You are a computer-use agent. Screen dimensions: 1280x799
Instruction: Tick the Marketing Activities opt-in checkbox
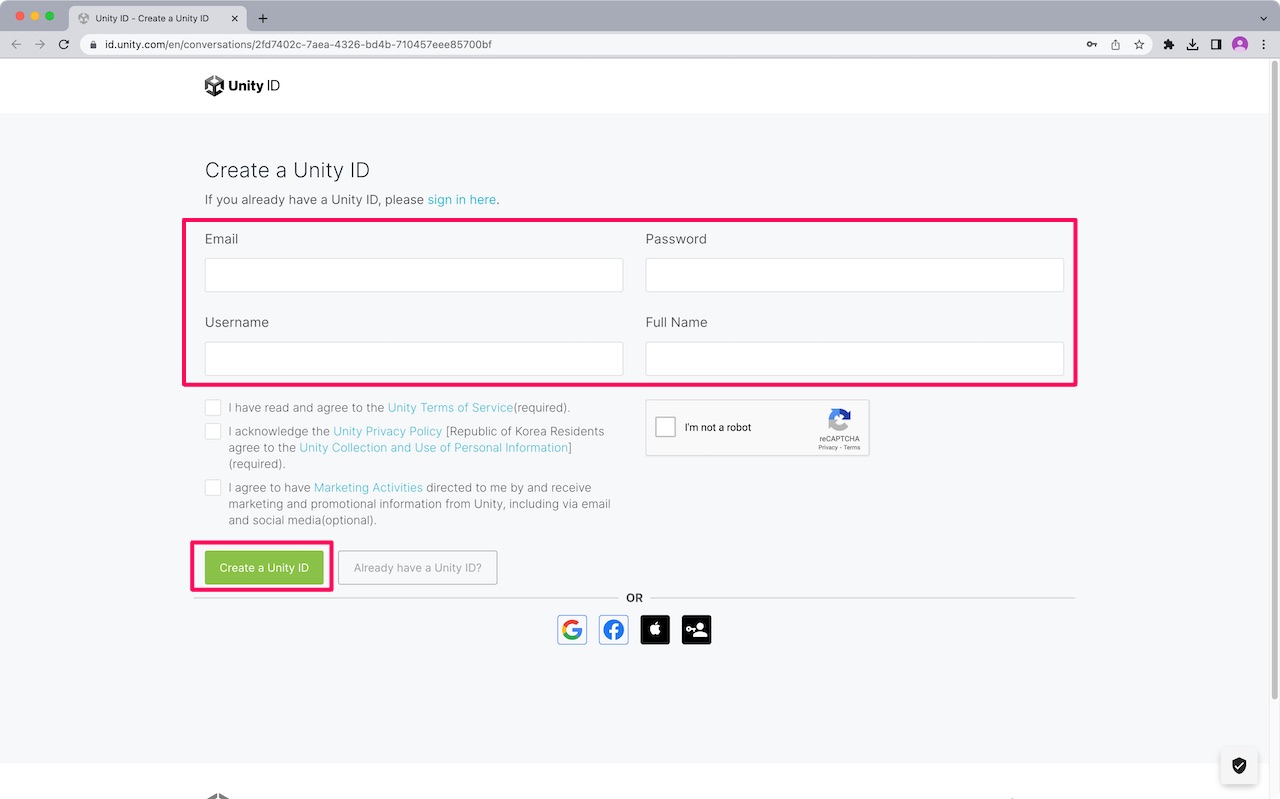click(x=213, y=488)
